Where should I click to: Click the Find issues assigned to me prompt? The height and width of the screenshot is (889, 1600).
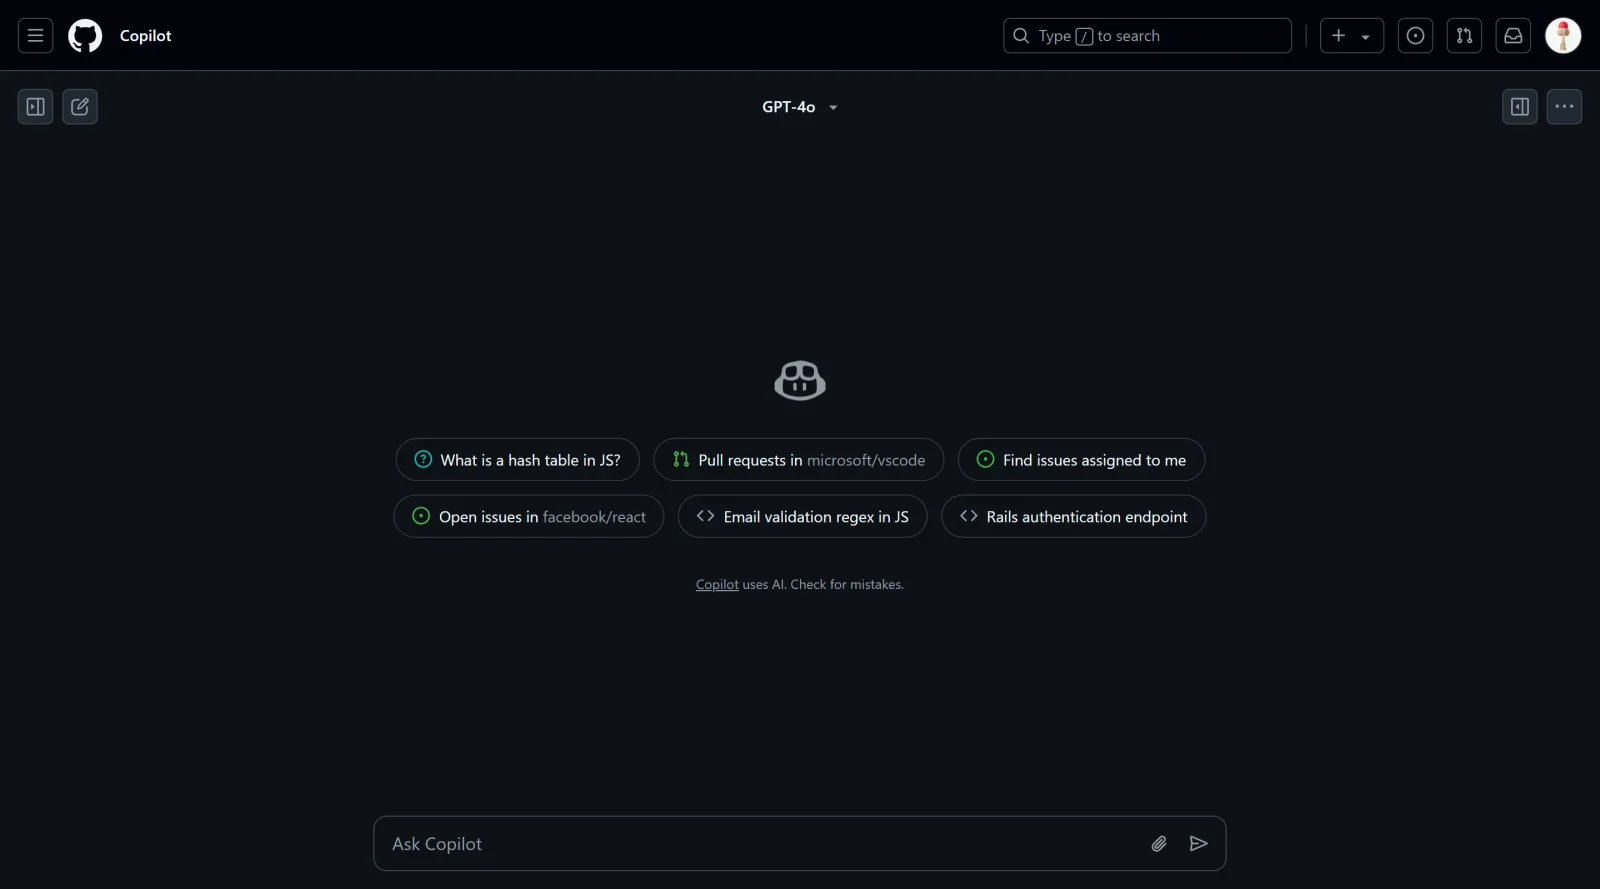1081,459
